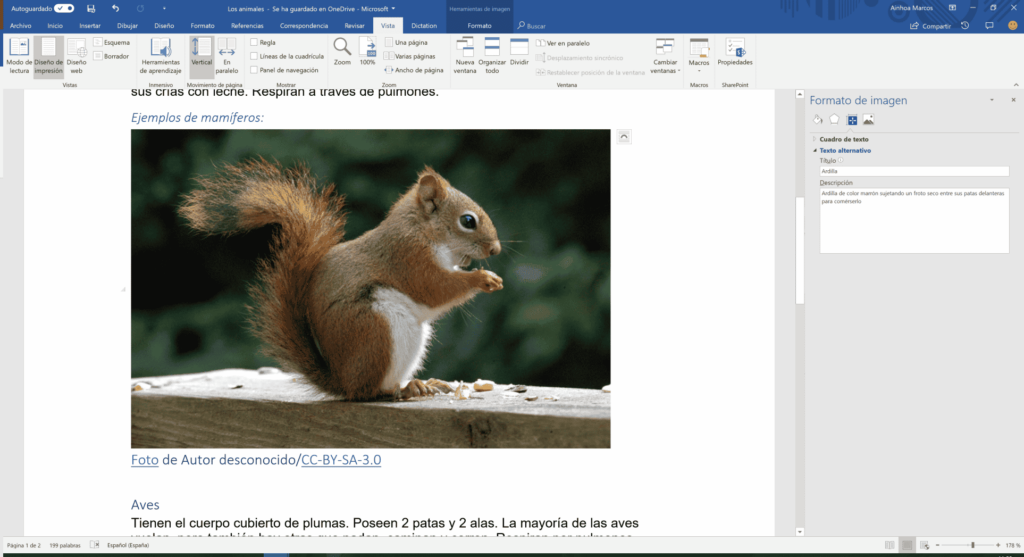Switch to Diseño web view
Image resolution: width=1024 pixels, height=557 pixels.
[x=76, y=56]
